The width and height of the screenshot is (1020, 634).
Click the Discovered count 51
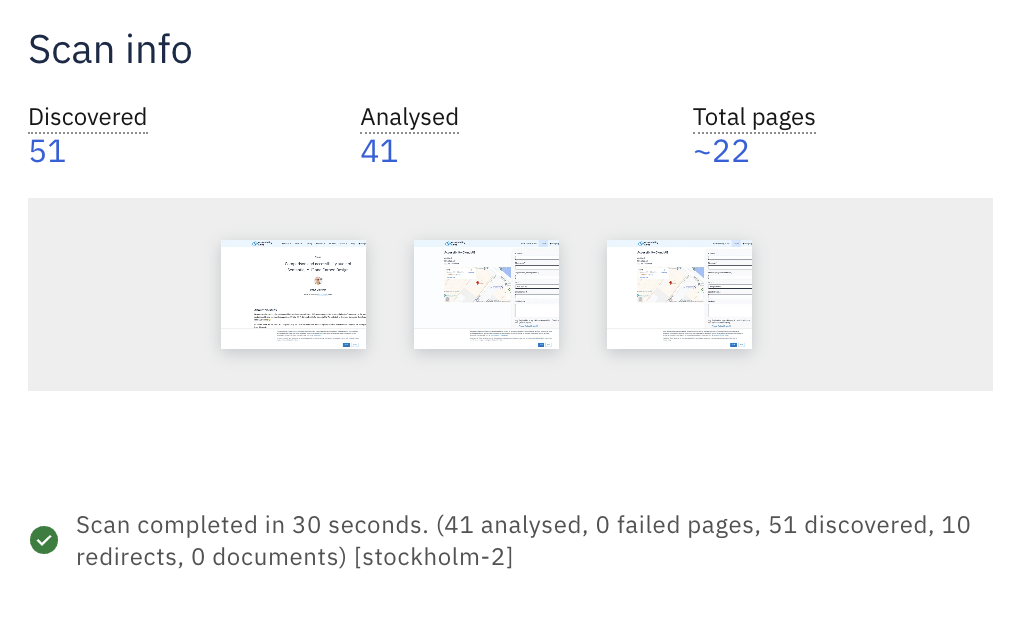(x=47, y=152)
